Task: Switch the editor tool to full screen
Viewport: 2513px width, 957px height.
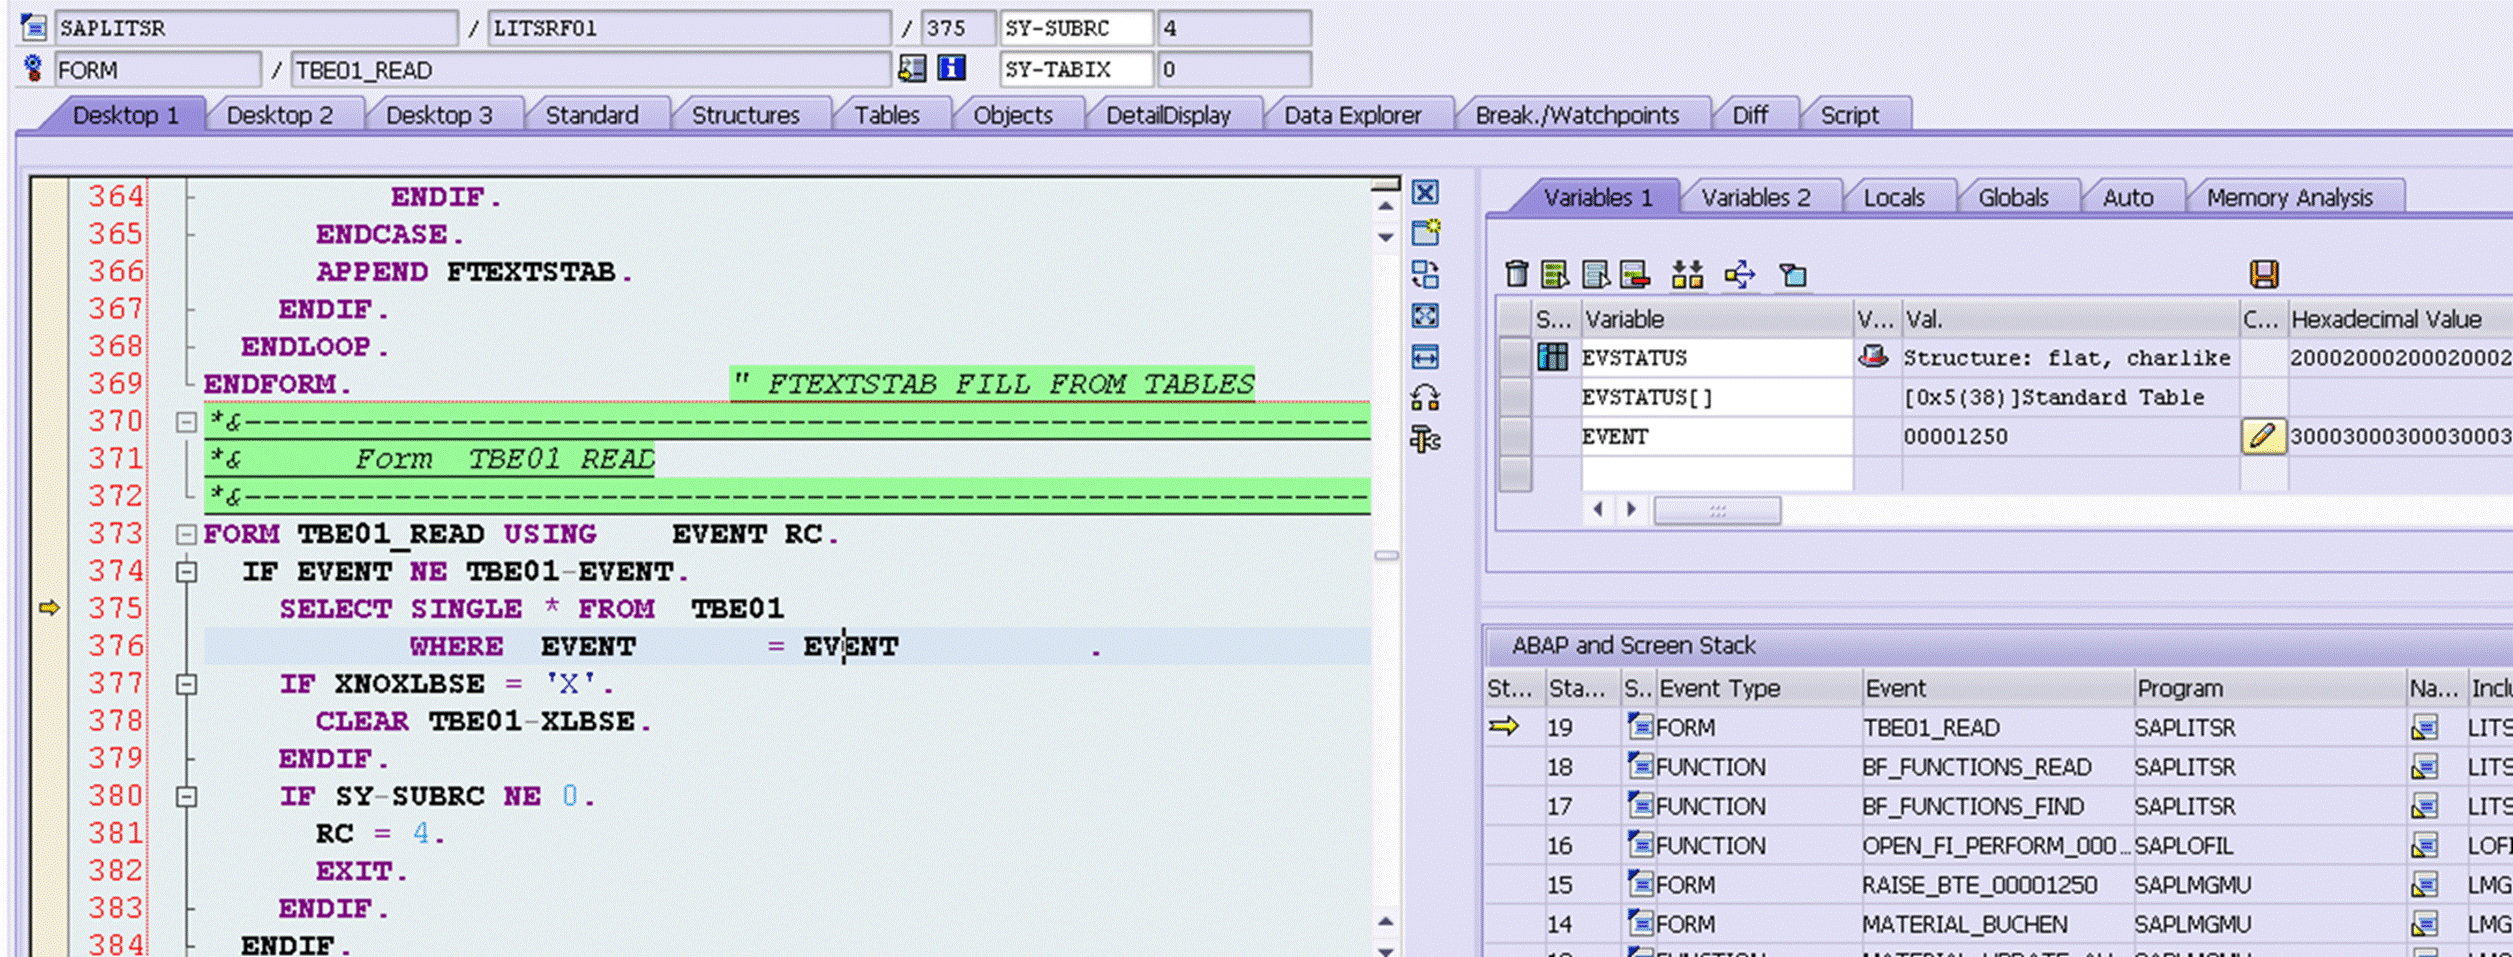Action: [1425, 316]
